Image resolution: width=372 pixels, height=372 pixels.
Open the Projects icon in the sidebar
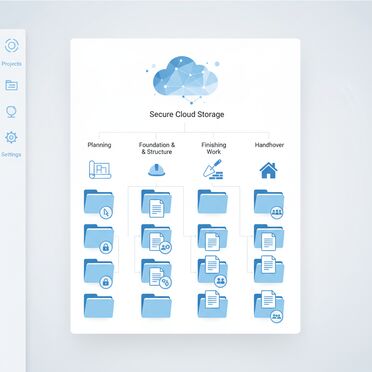(x=12, y=46)
